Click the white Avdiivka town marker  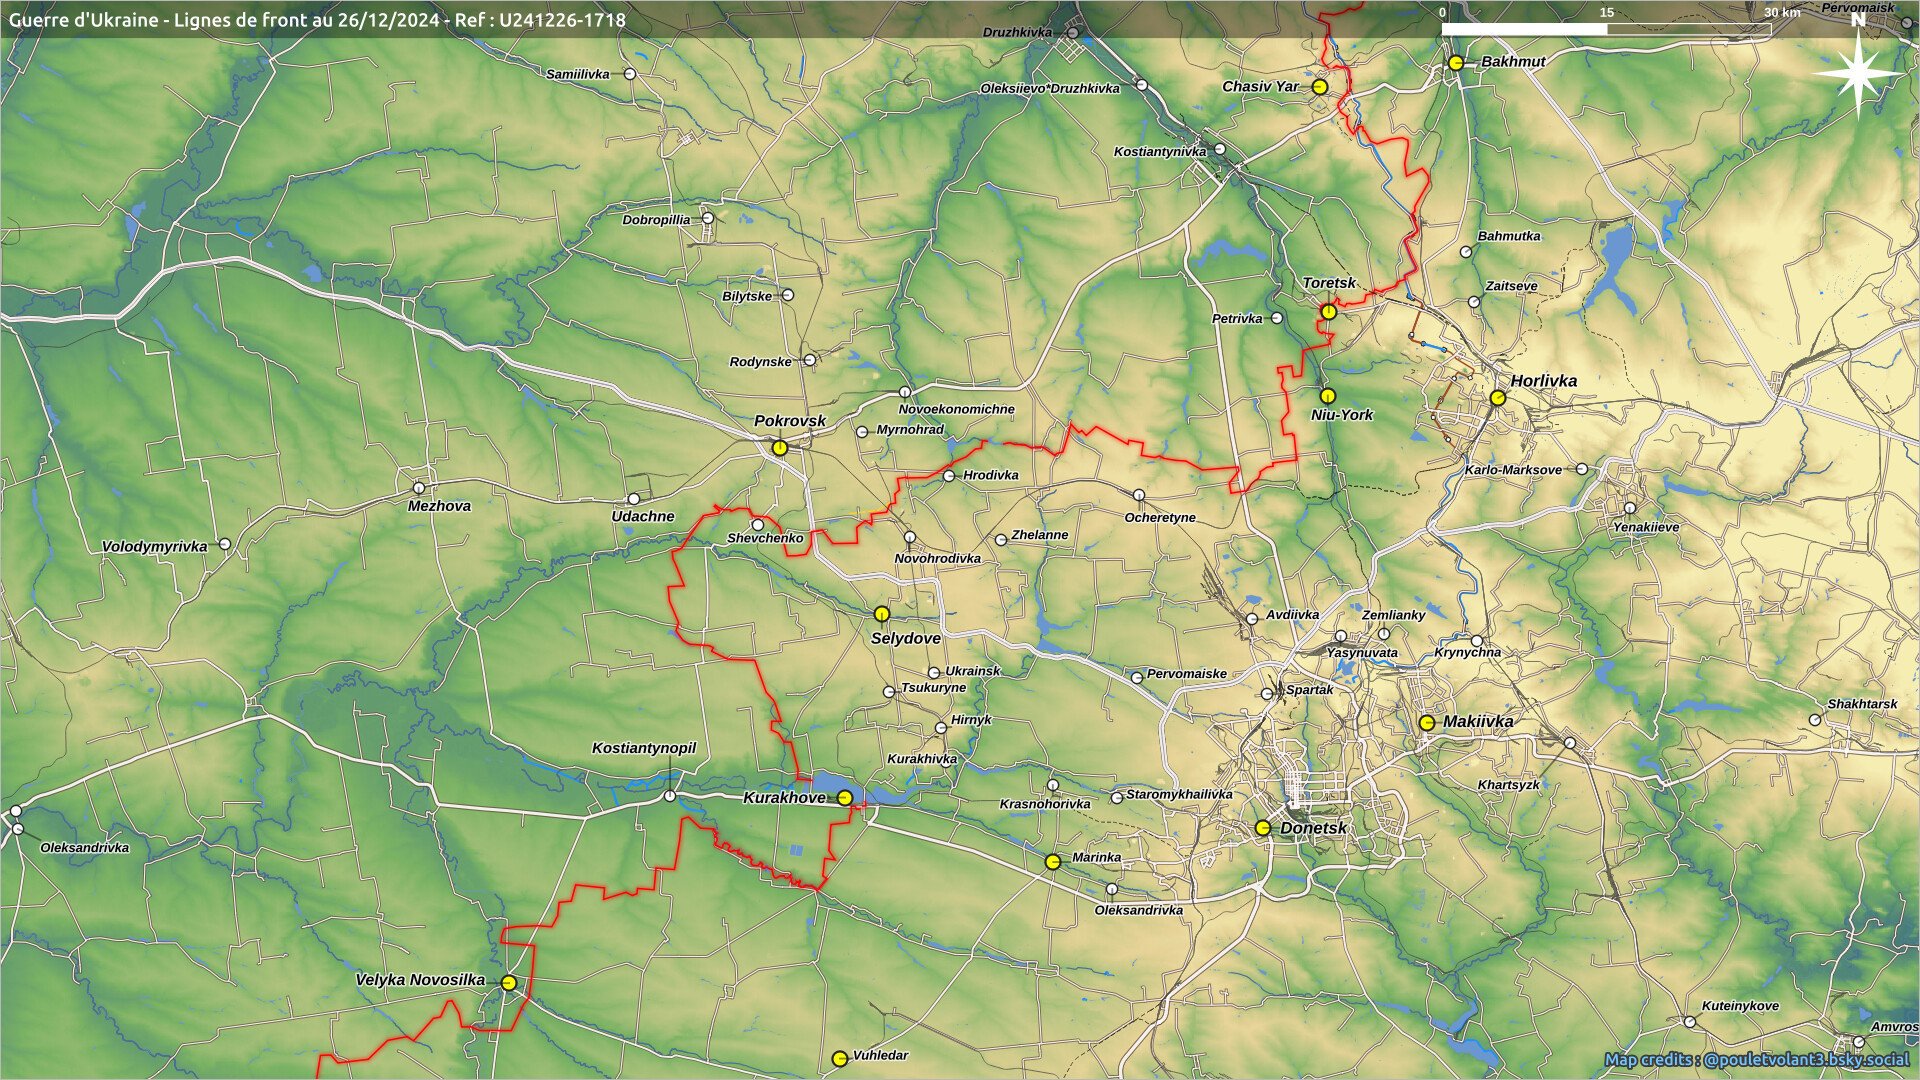[1251, 619]
